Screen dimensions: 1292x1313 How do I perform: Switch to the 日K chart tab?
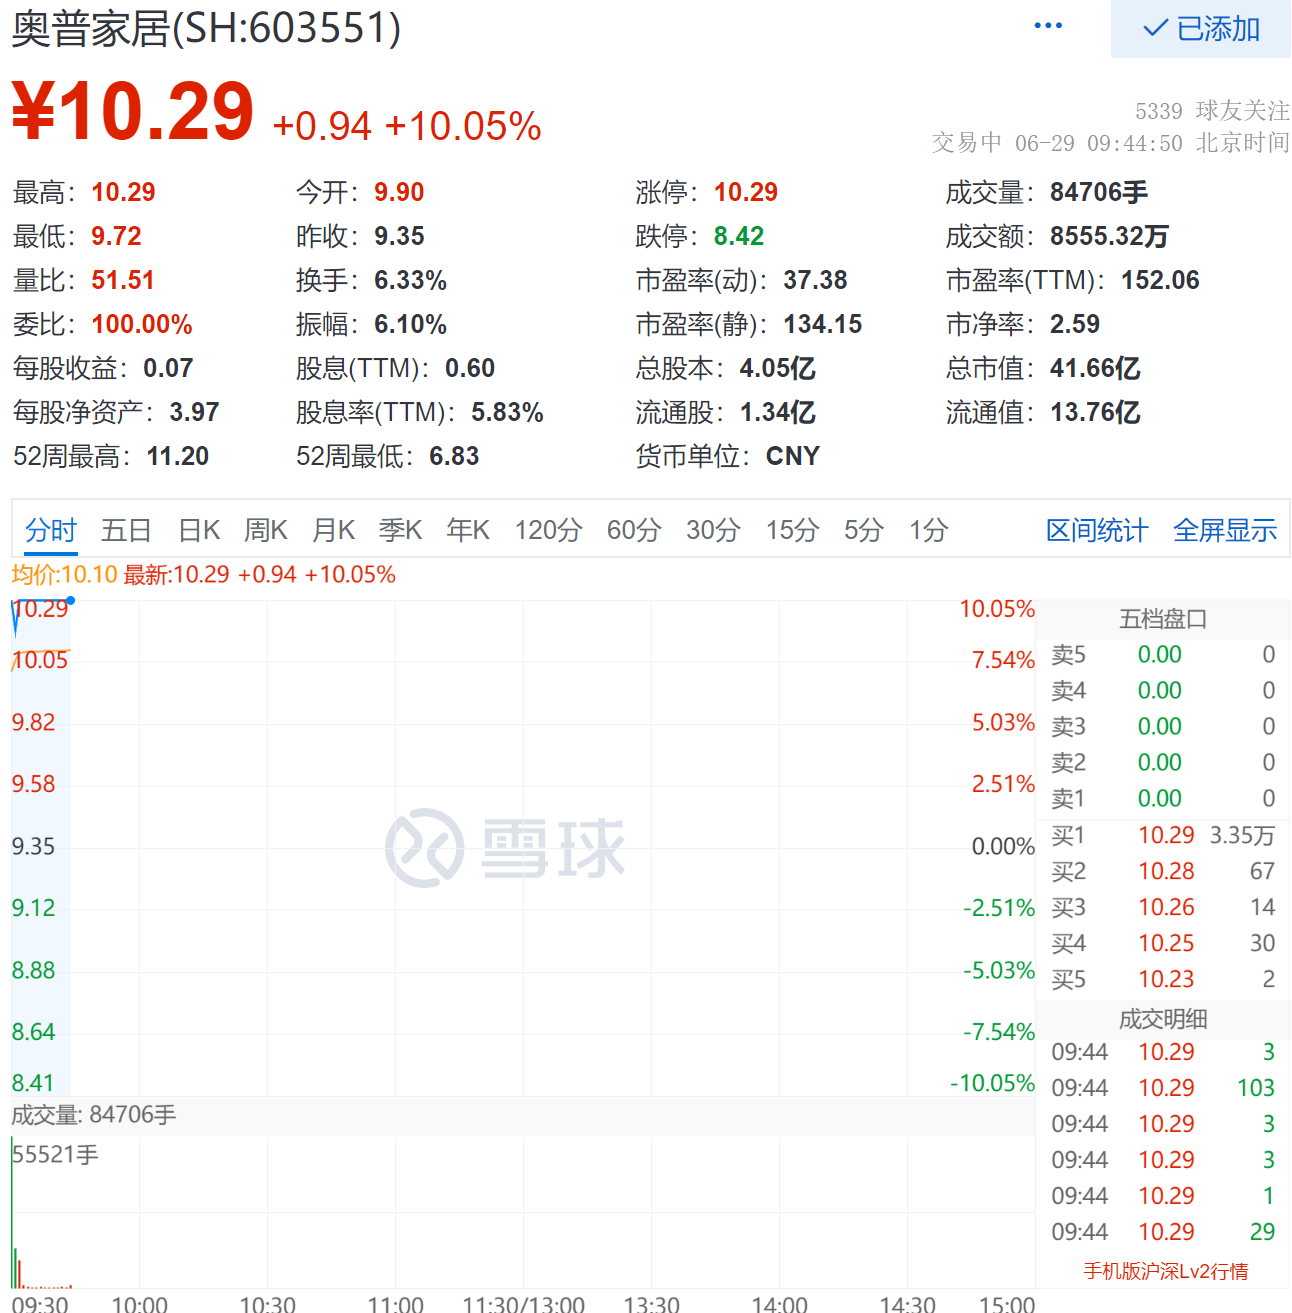tap(199, 530)
